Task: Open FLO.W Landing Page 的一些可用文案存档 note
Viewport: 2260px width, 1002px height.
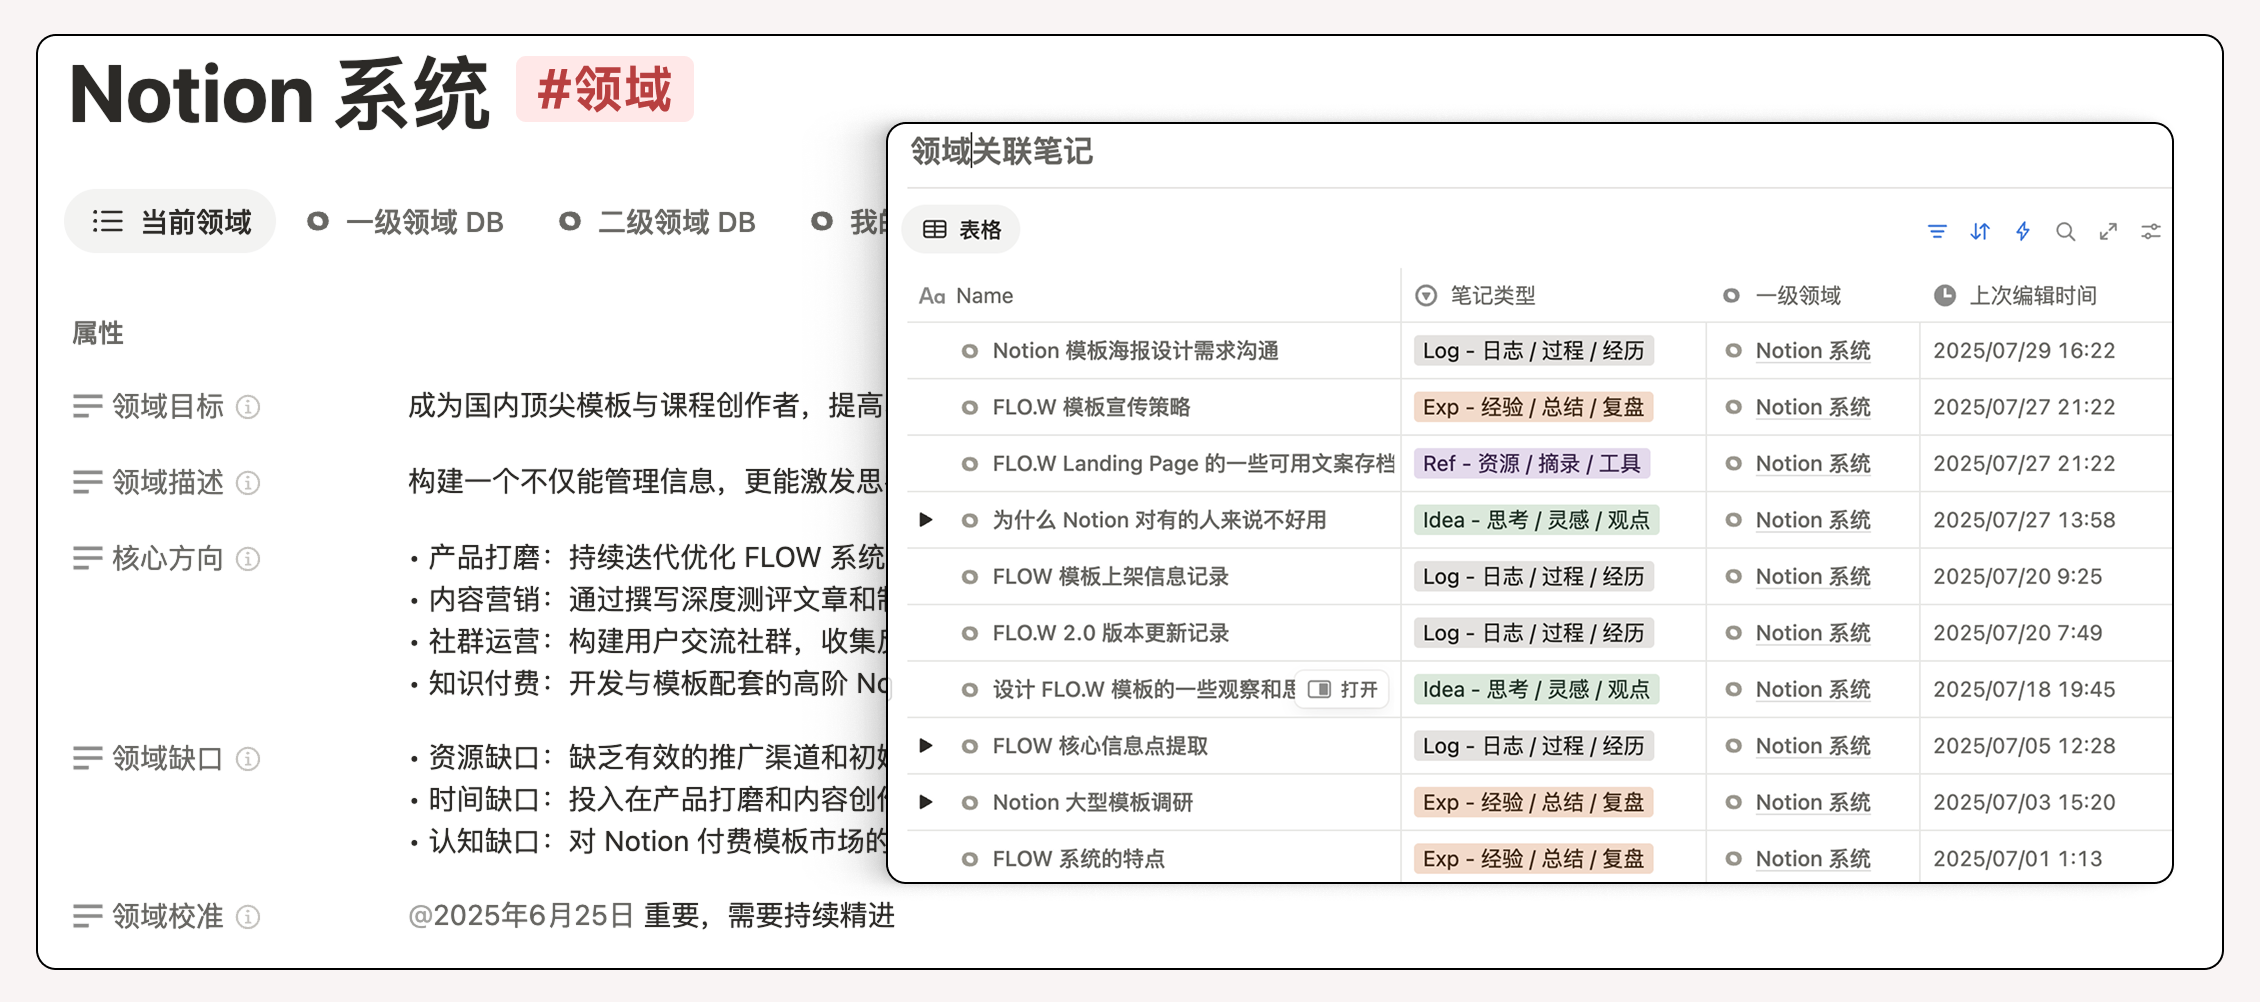Action: pos(1193,464)
